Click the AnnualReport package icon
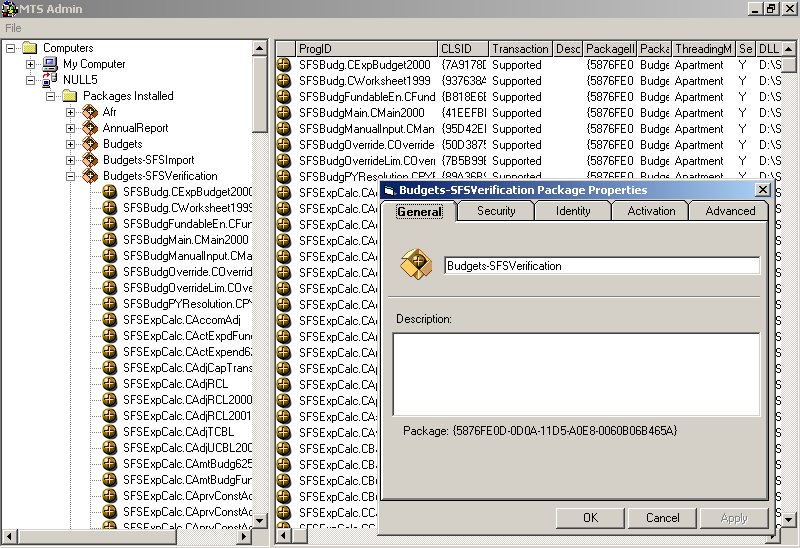Viewport: 800px width, 548px height. tap(90, 128)
